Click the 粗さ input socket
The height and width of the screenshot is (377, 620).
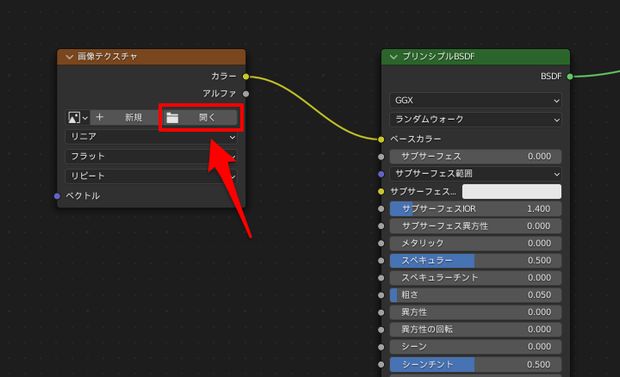click(381, 296)
